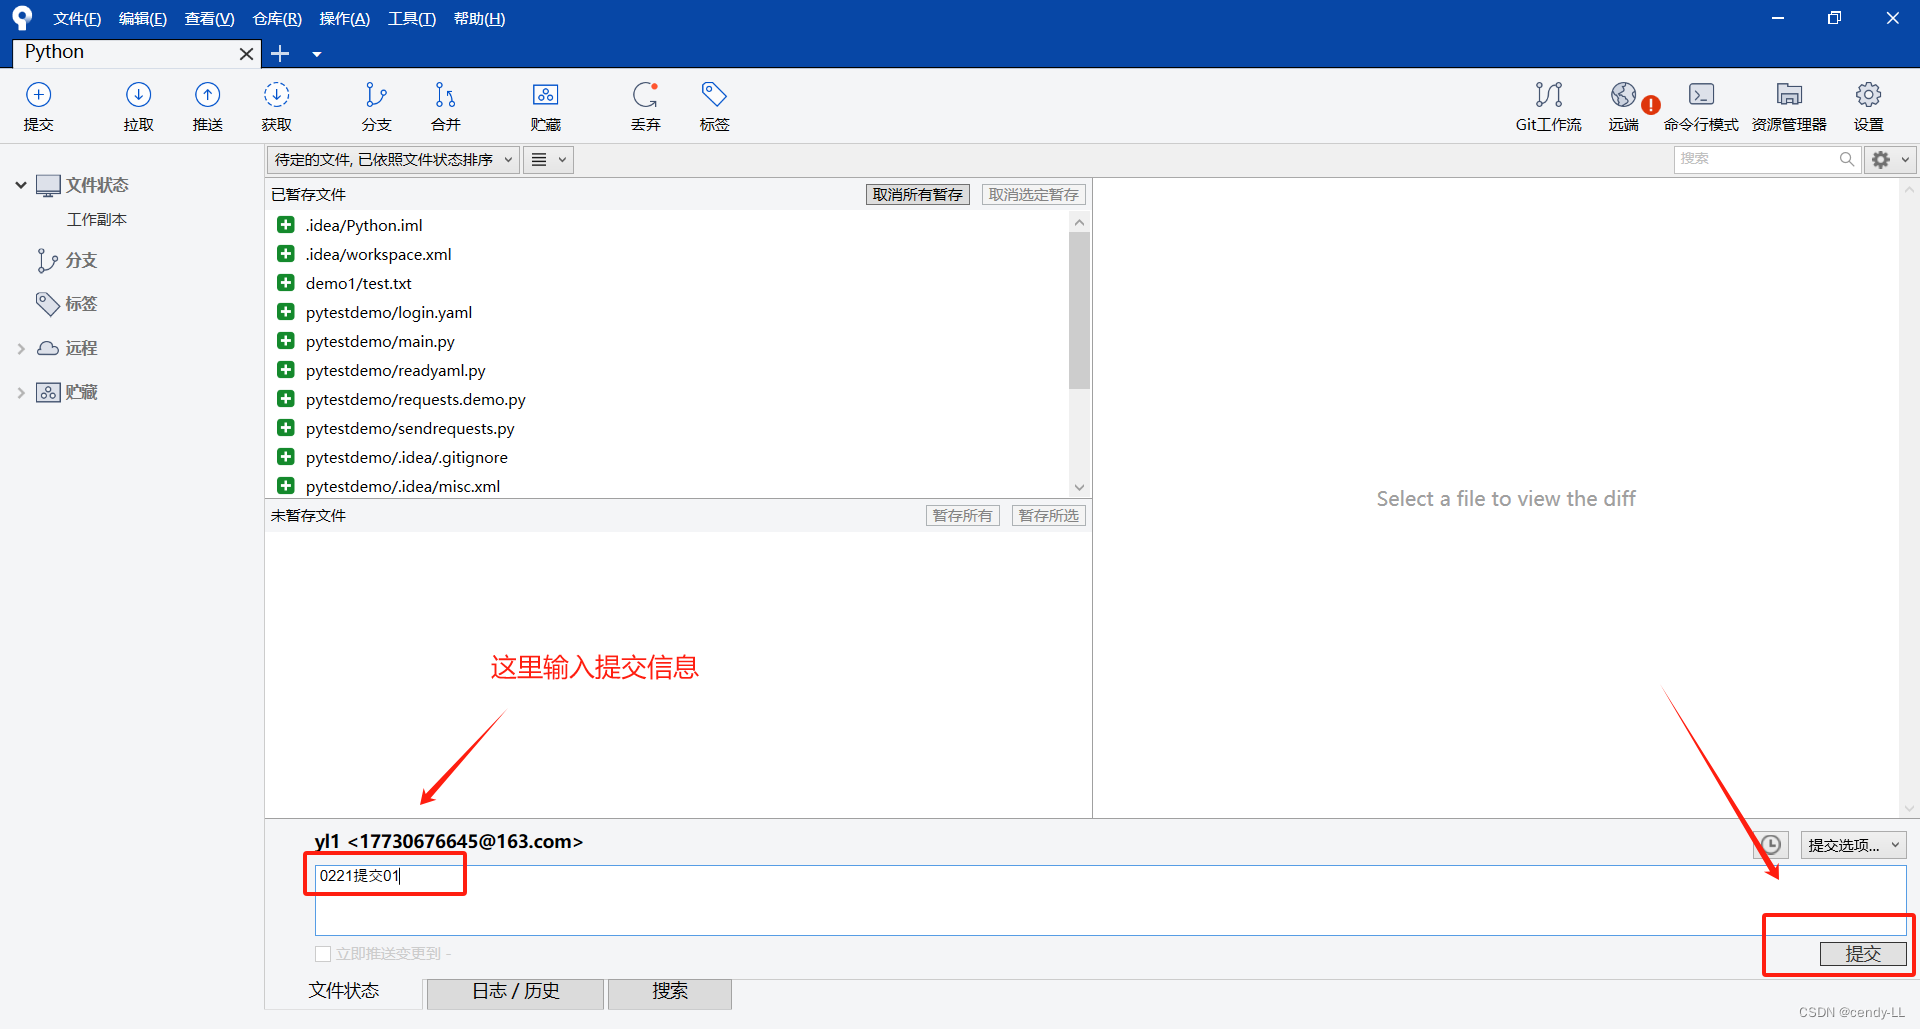Viewport: 1920px width, 1029px height.
Task: Expand the Stashes (贮藏) sidebar section
Action: tap(20, 392)
